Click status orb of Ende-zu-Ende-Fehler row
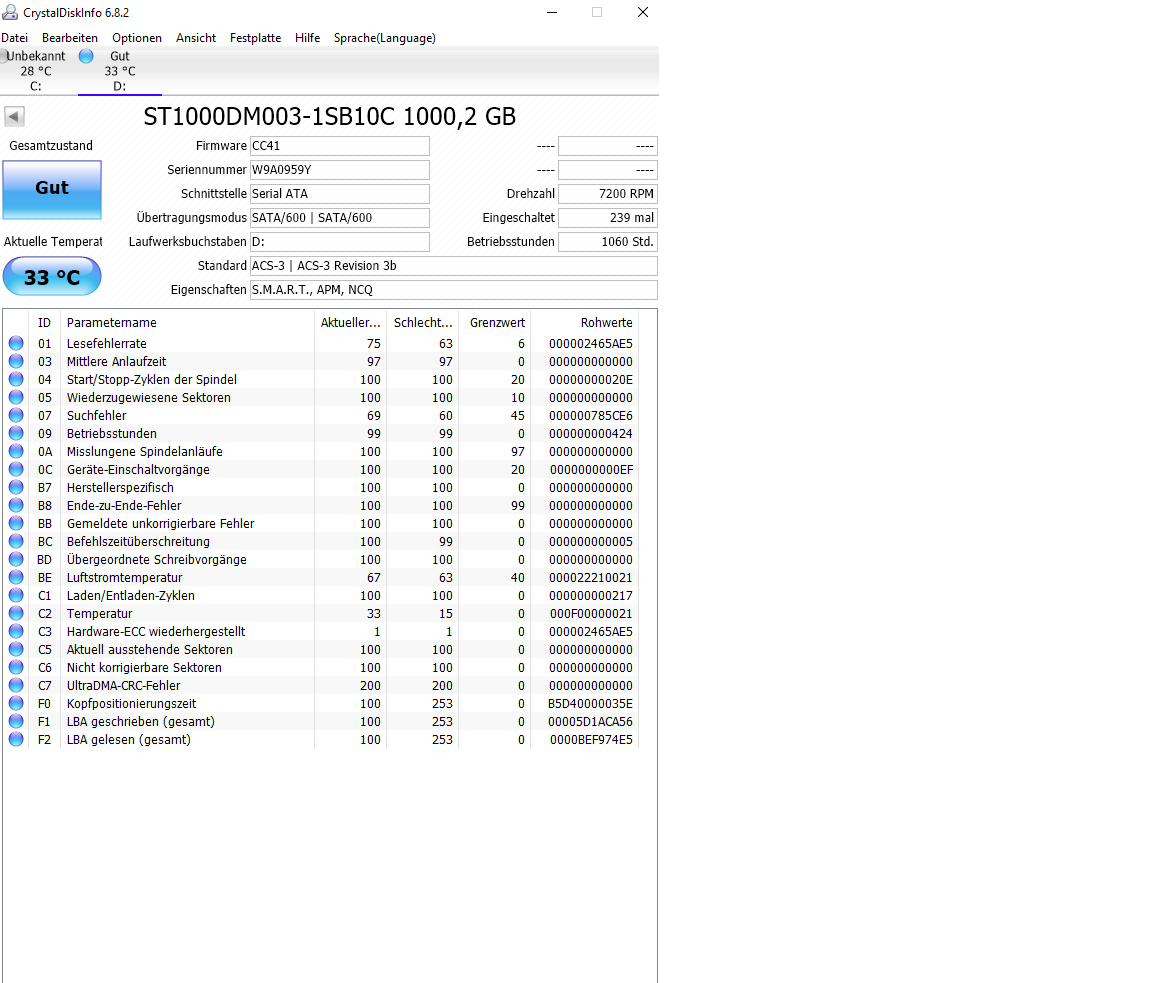 point(16,505)
